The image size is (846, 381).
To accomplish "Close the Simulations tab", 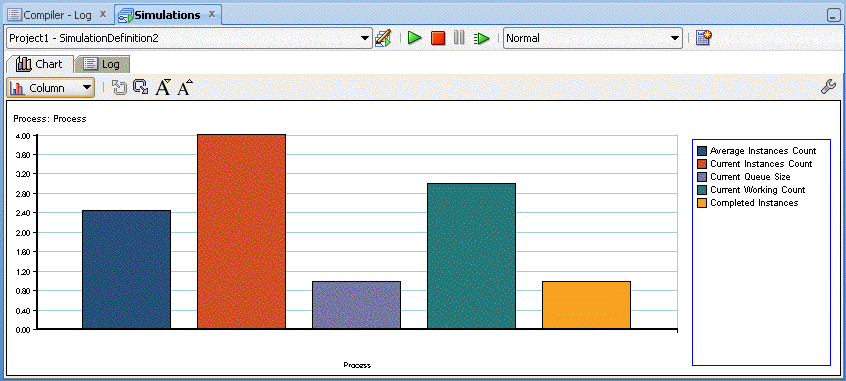I will (212, 14).
